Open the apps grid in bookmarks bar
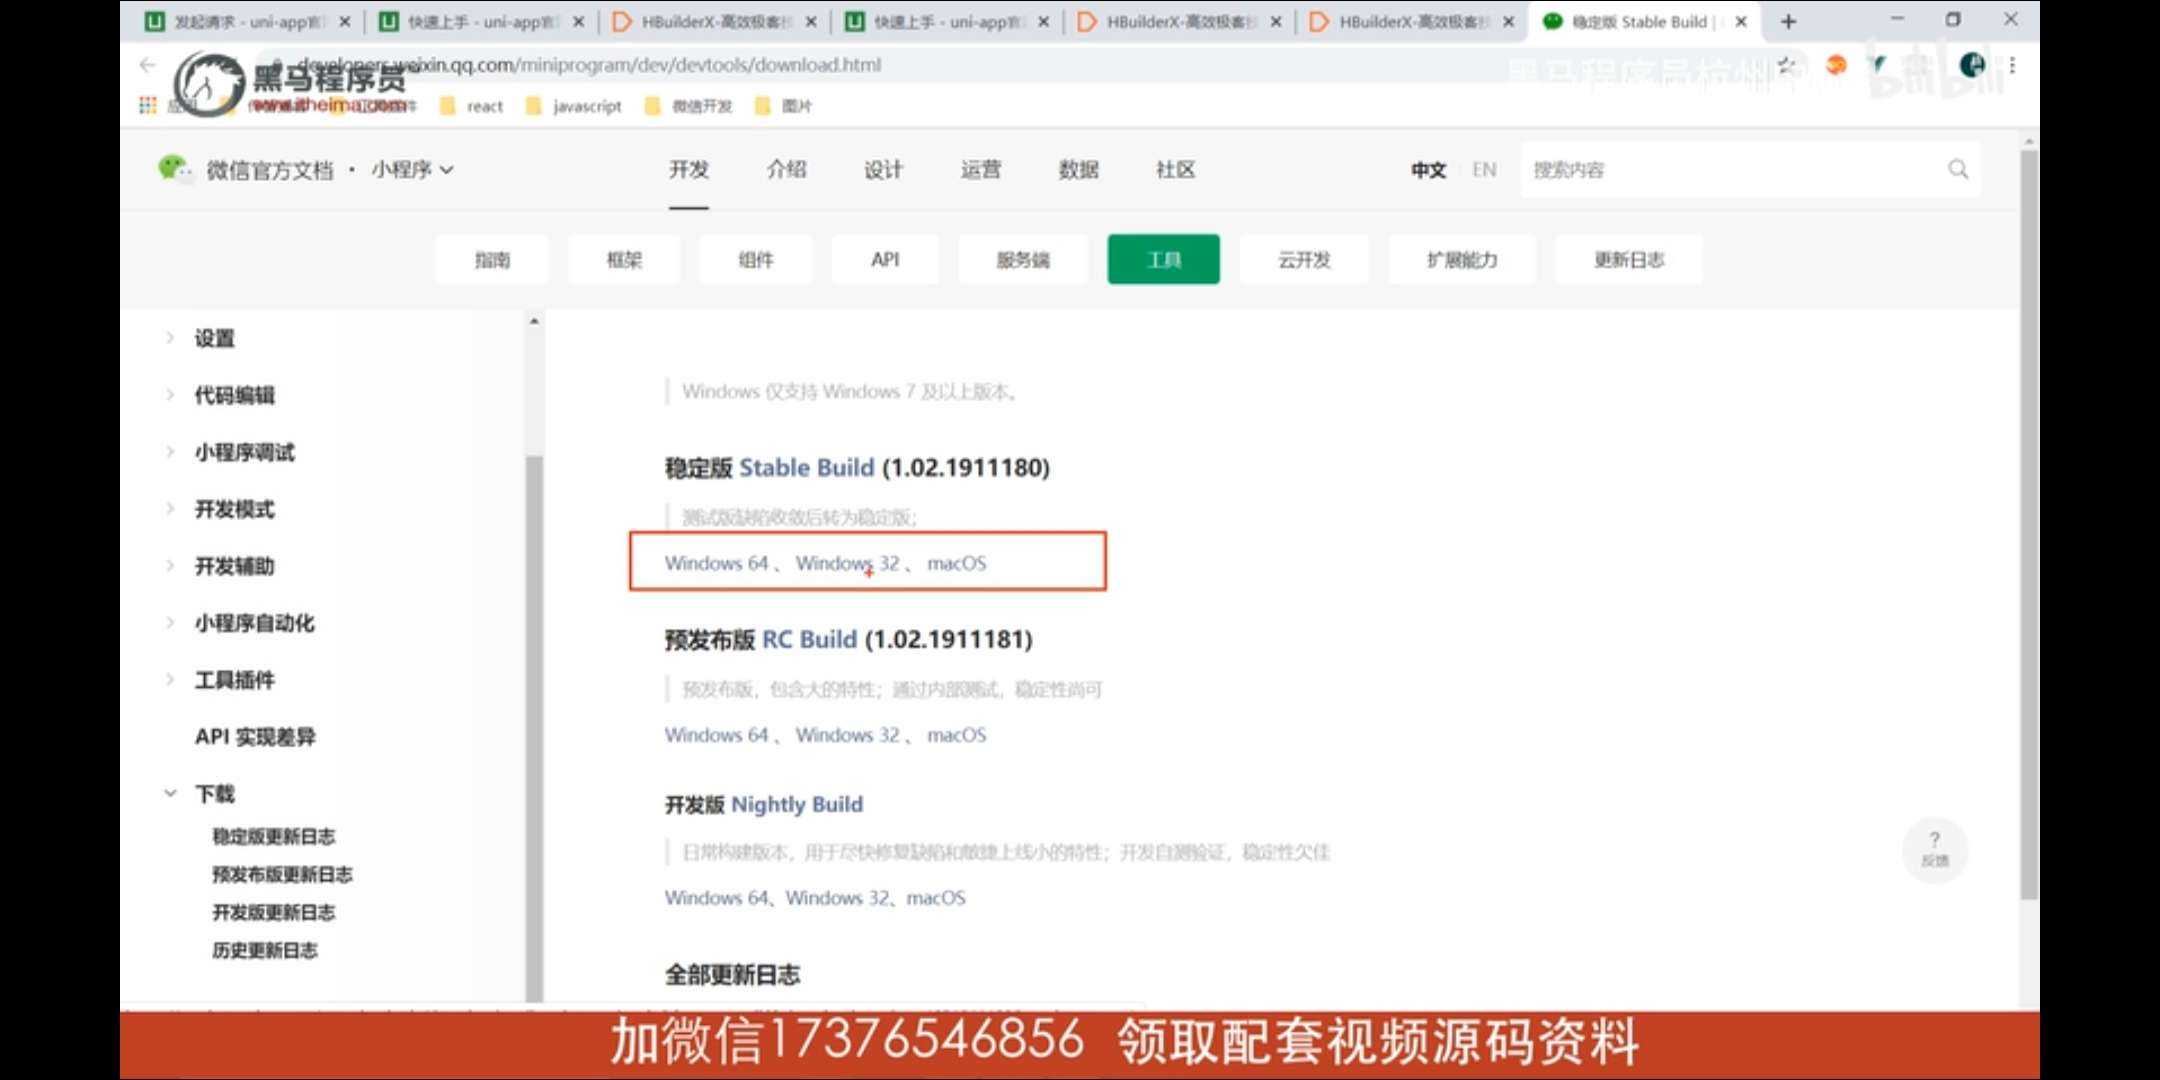This screenshot has height=1080, width=2160. pyautogui.click(x=147, y=105)
